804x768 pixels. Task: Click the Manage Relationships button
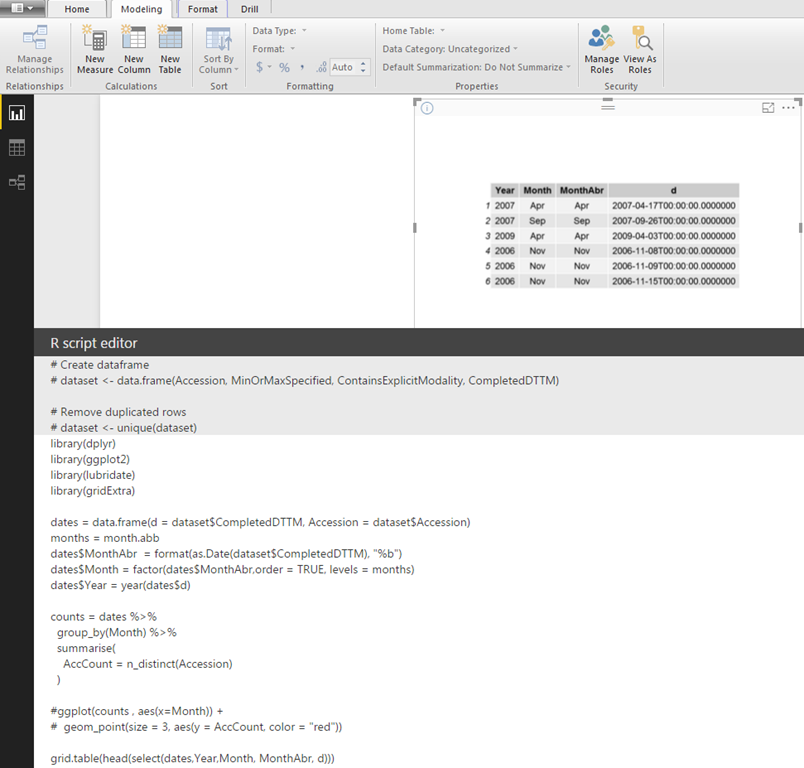tap(34, 50)
